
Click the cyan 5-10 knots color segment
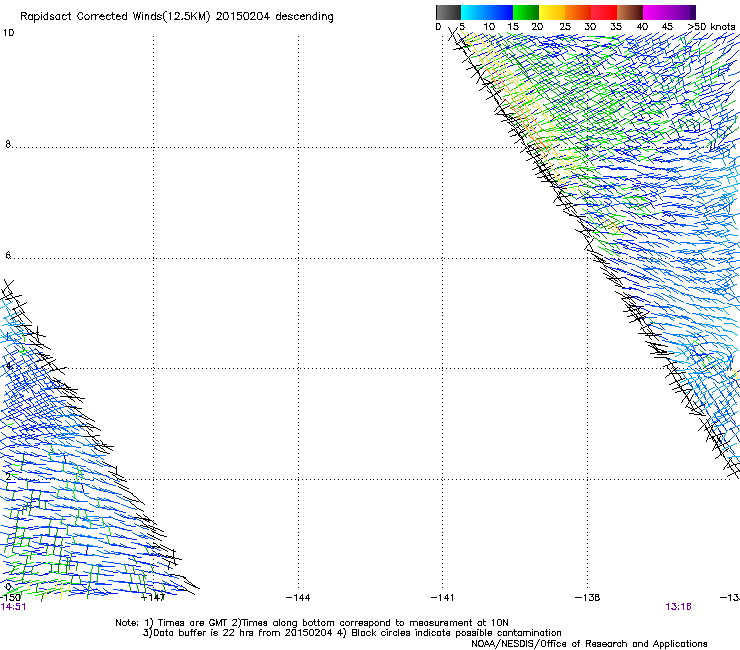pyautogui.click(x=474, y=12)
